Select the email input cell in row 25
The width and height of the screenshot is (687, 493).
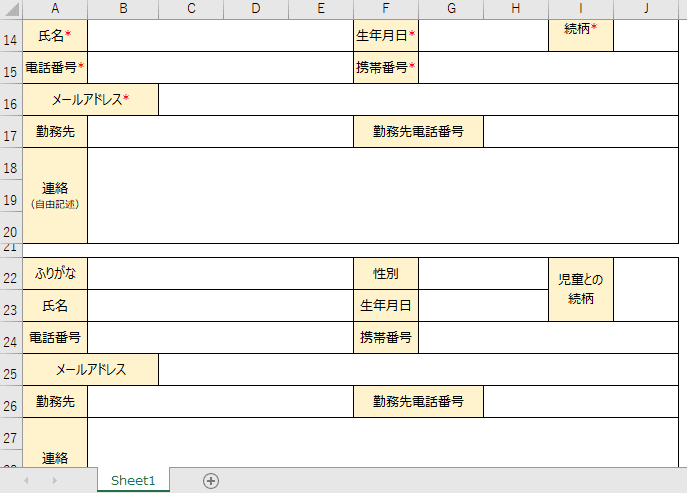[x=418, y=369]
